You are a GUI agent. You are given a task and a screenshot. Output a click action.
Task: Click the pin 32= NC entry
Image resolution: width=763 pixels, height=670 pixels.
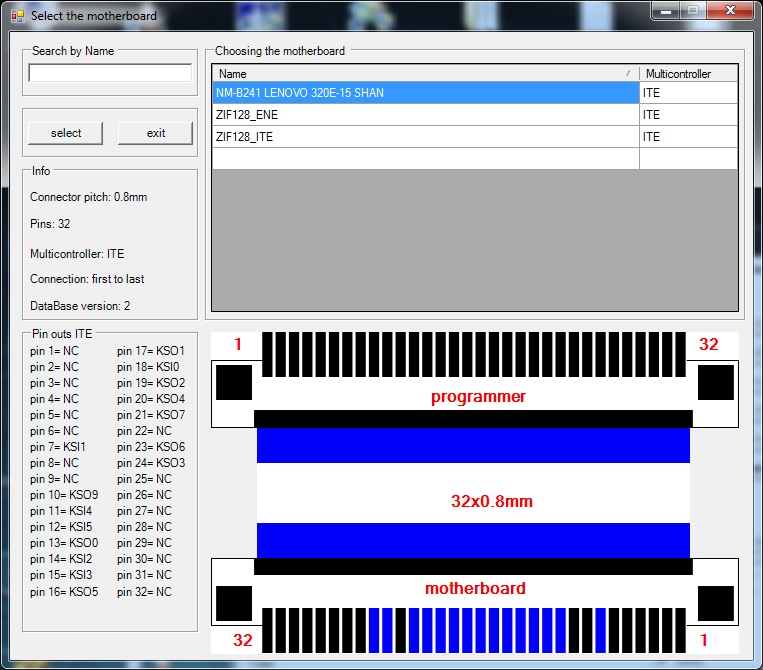point(144,592)
